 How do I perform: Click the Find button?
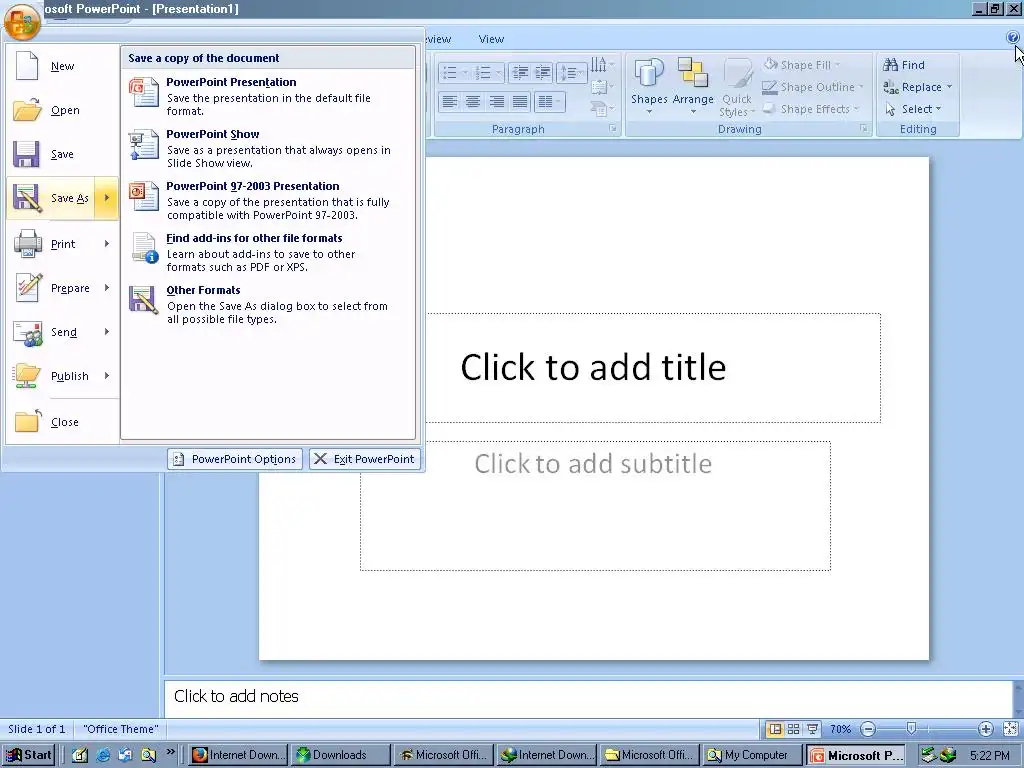(904, 65)
